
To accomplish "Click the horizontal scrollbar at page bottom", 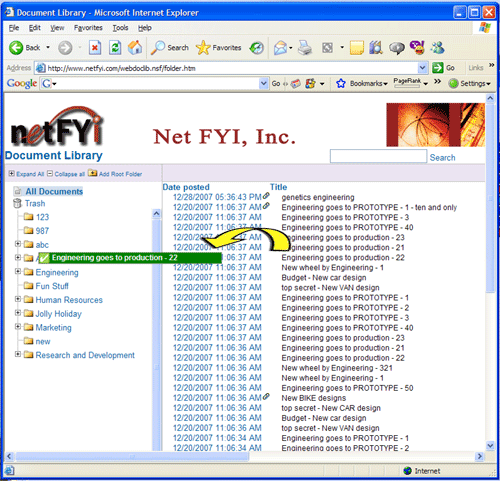I will tap(132, 456).
